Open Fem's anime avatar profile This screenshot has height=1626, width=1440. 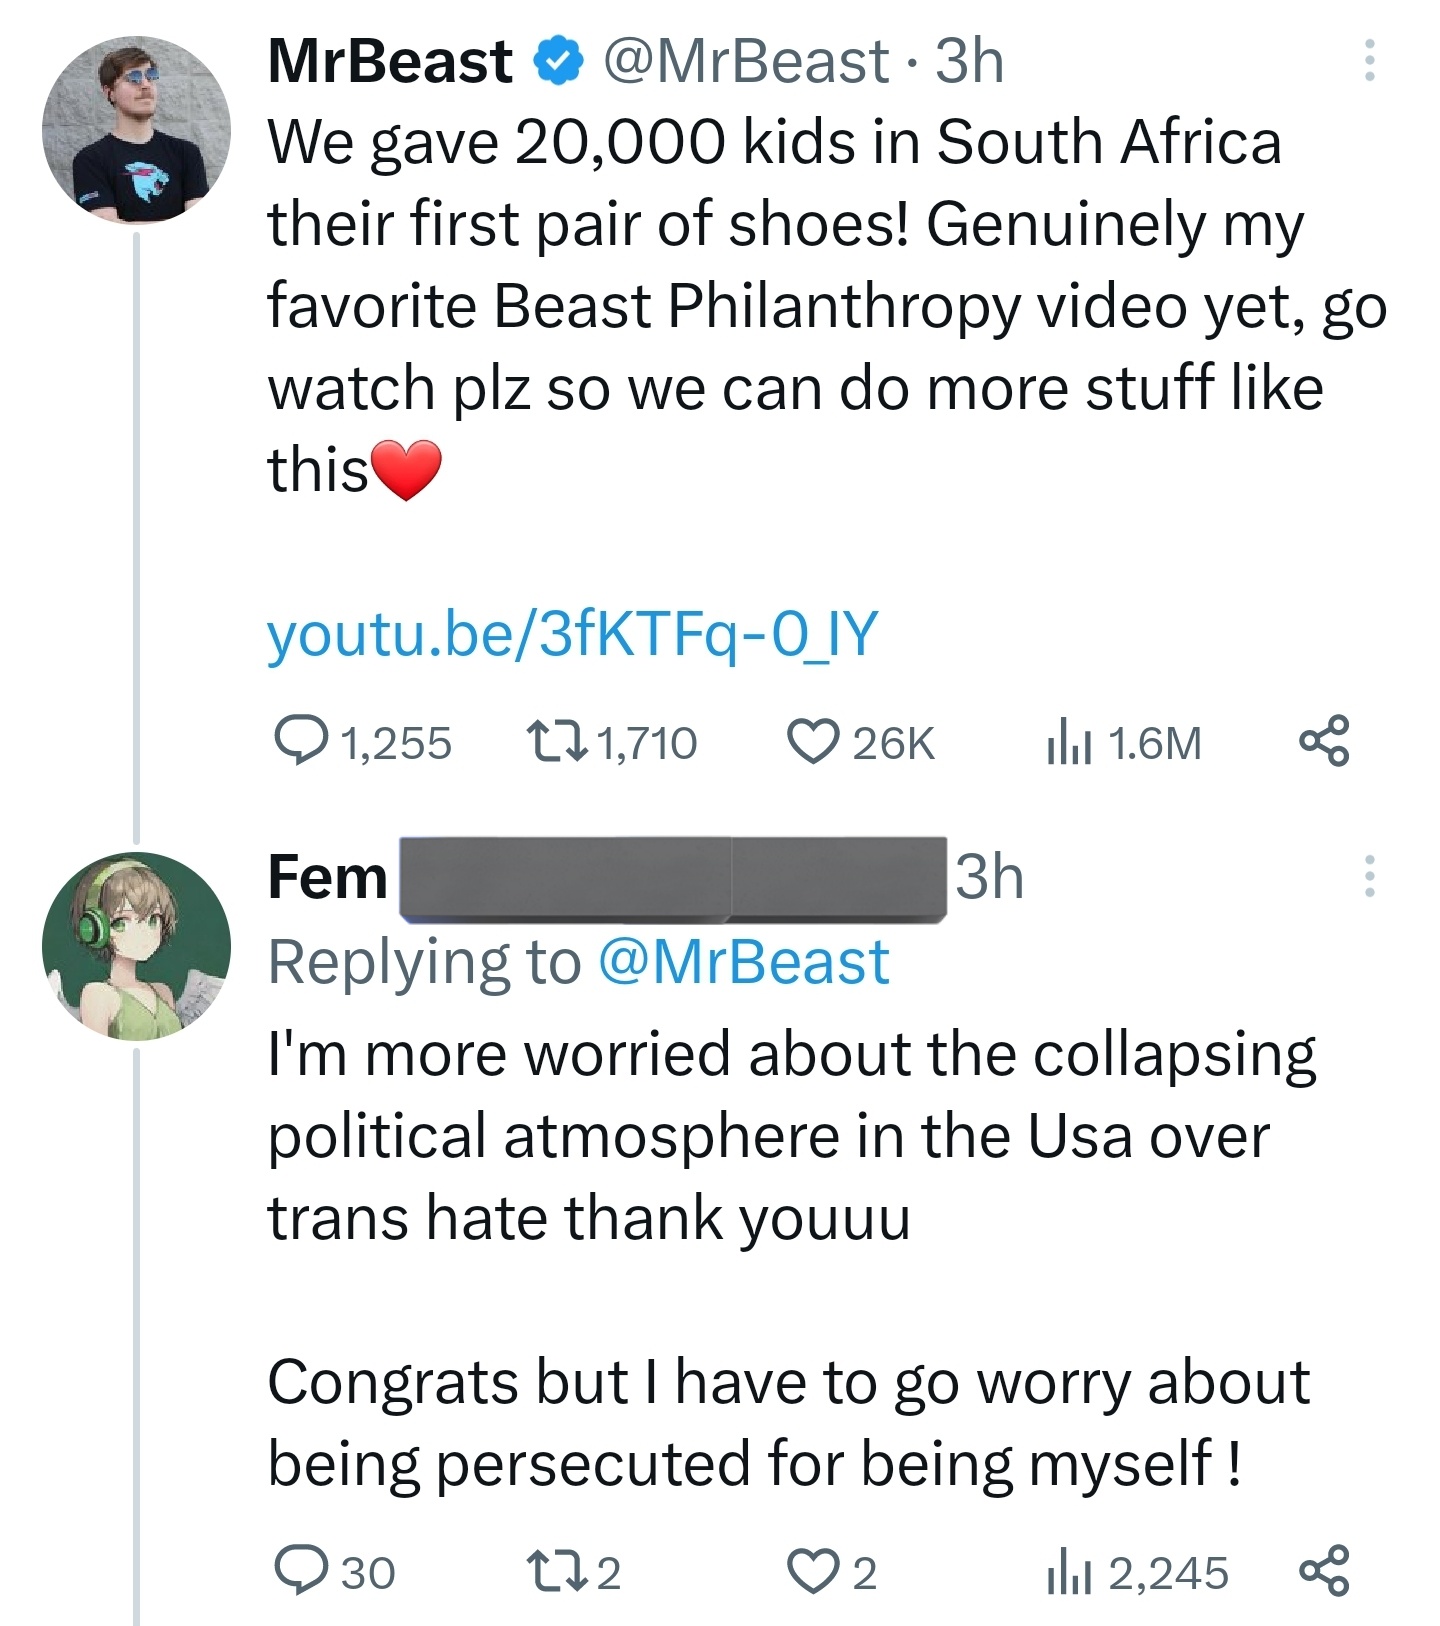136,946
